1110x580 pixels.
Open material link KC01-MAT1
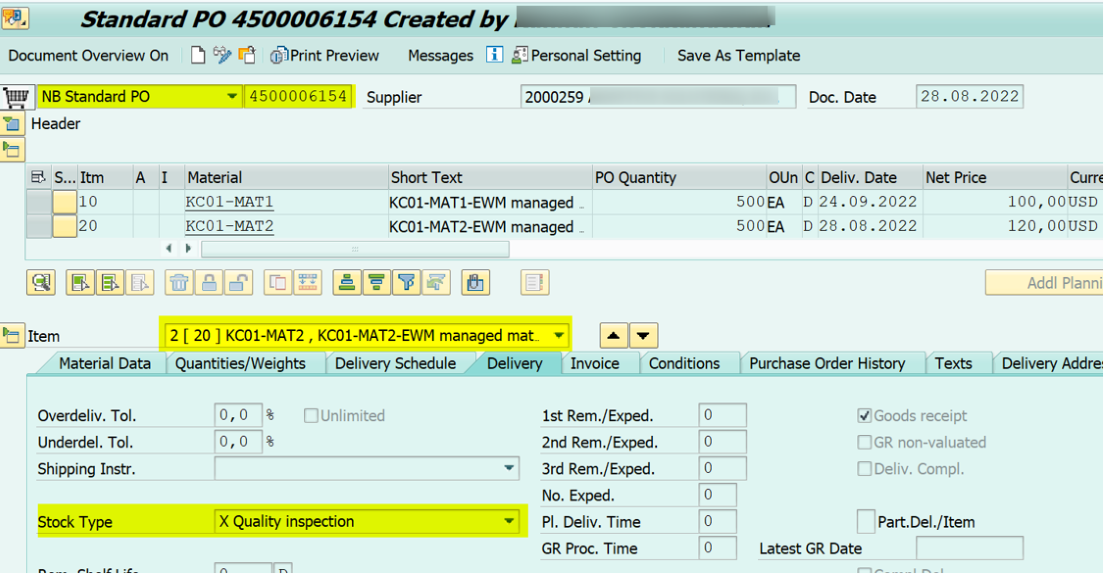[x=229, y=202]
